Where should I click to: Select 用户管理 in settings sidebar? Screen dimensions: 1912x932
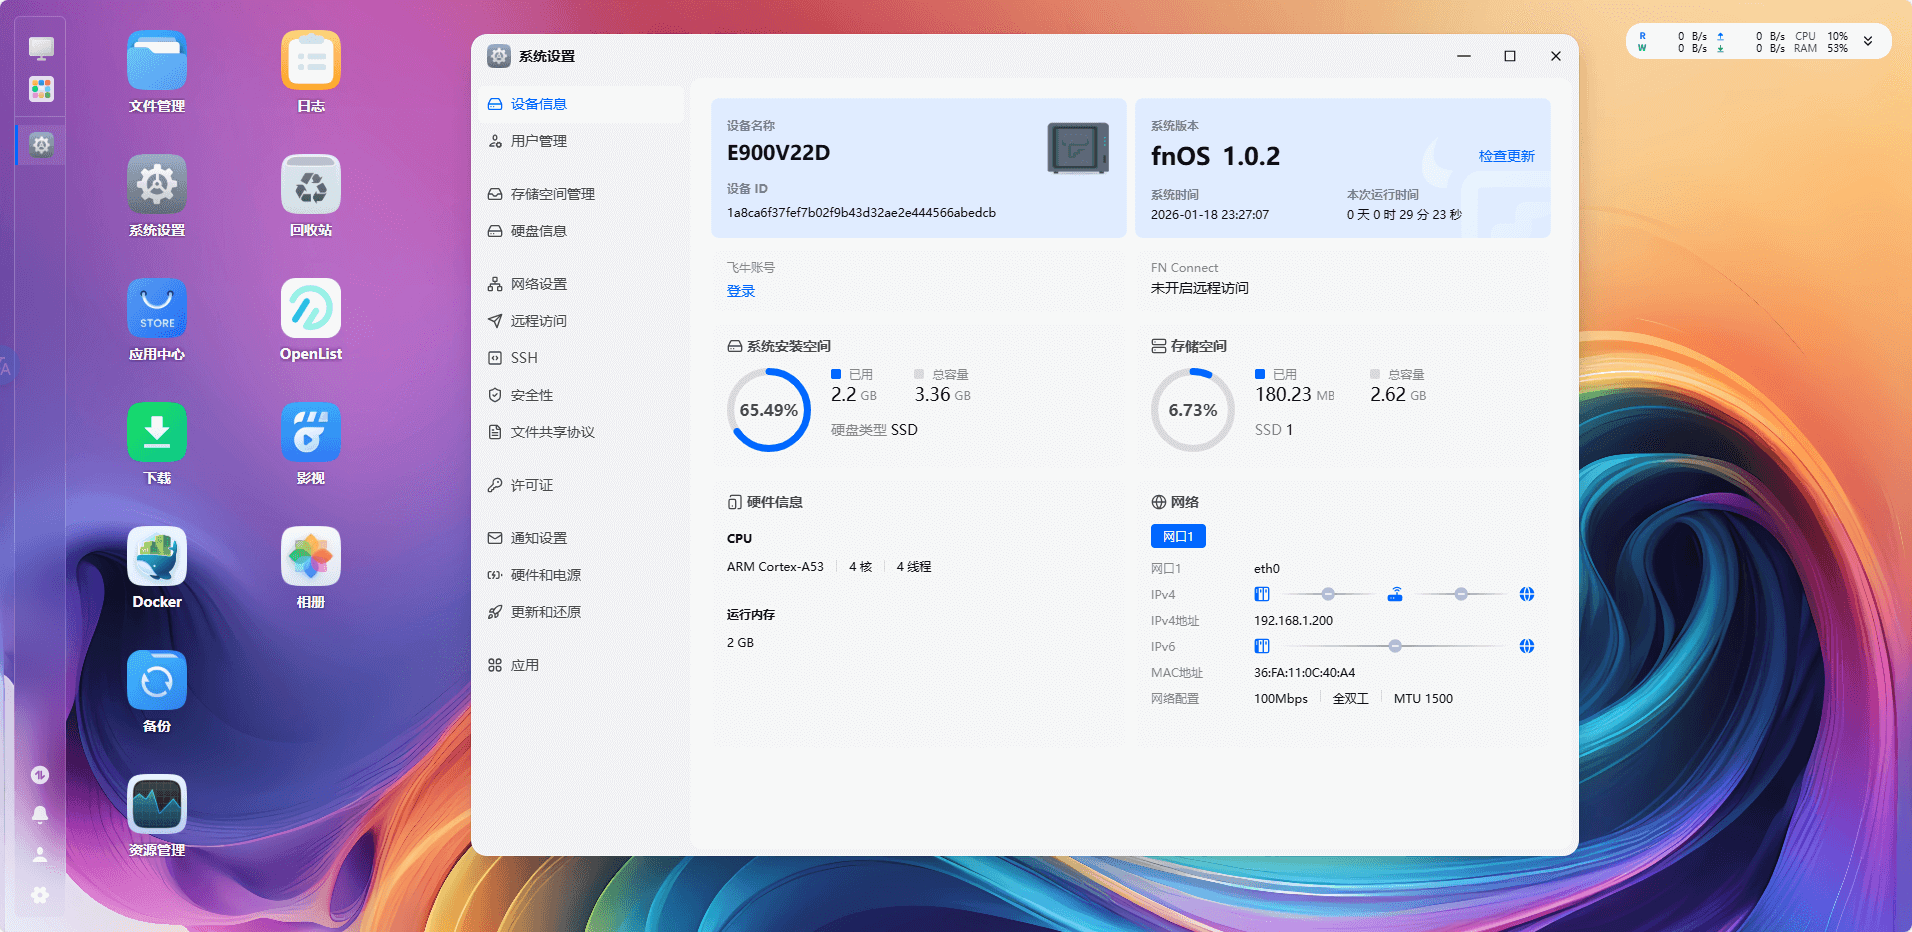[538, 141]
